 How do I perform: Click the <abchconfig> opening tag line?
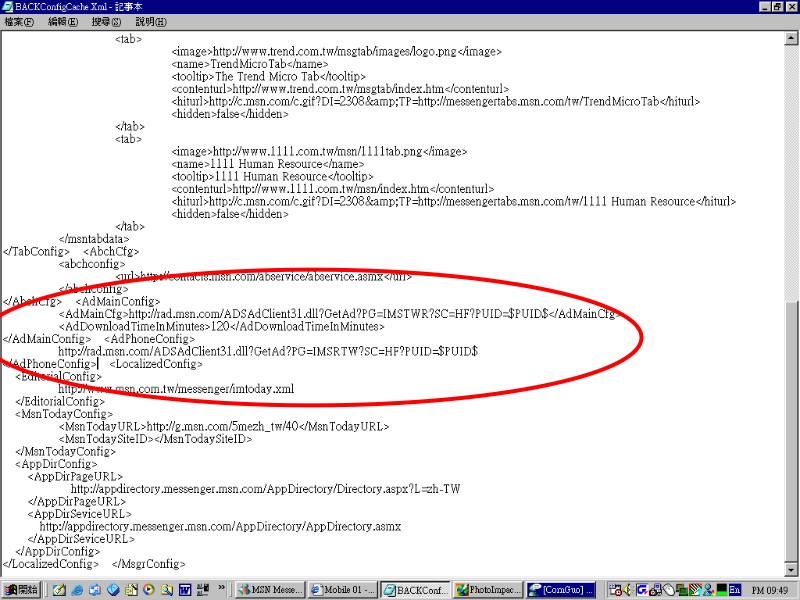[92, 264]
